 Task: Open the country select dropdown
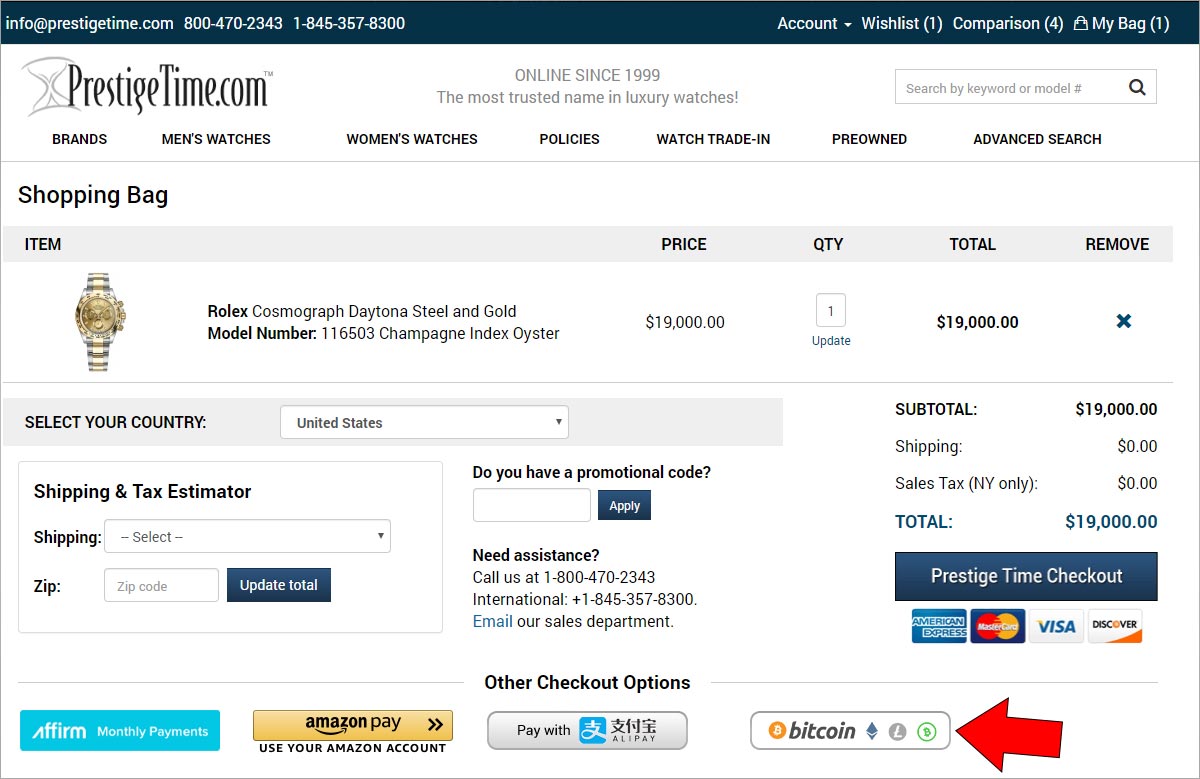(x=424, y=422)
